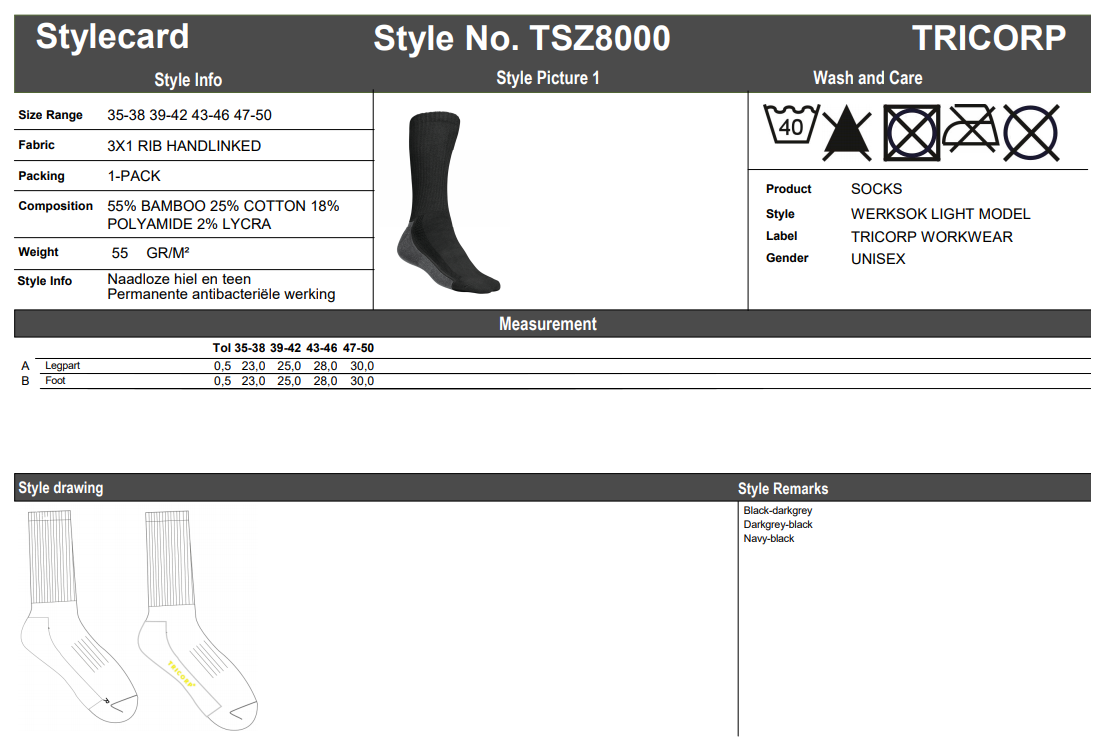Image resolution: width=1105 pixels, height=743 pixels.
Task: Select the Black-darkgrey color remark
Action: [778, 511]
